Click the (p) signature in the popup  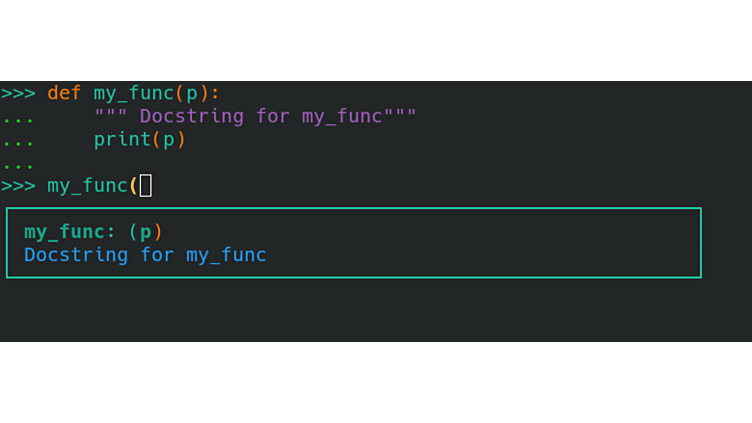(x=145, y=232)
